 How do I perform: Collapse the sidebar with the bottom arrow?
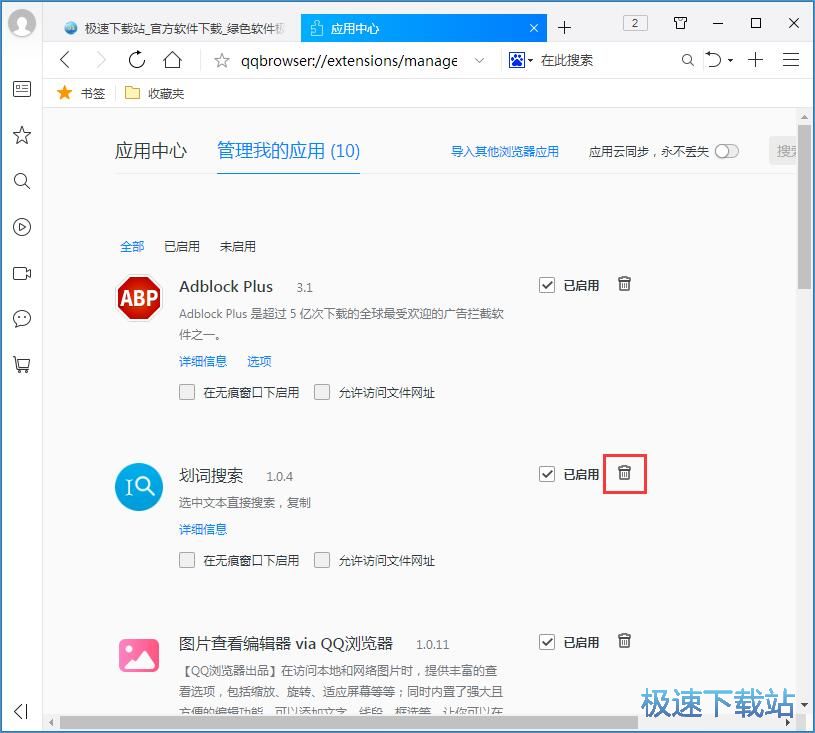[x=21, y=711]
